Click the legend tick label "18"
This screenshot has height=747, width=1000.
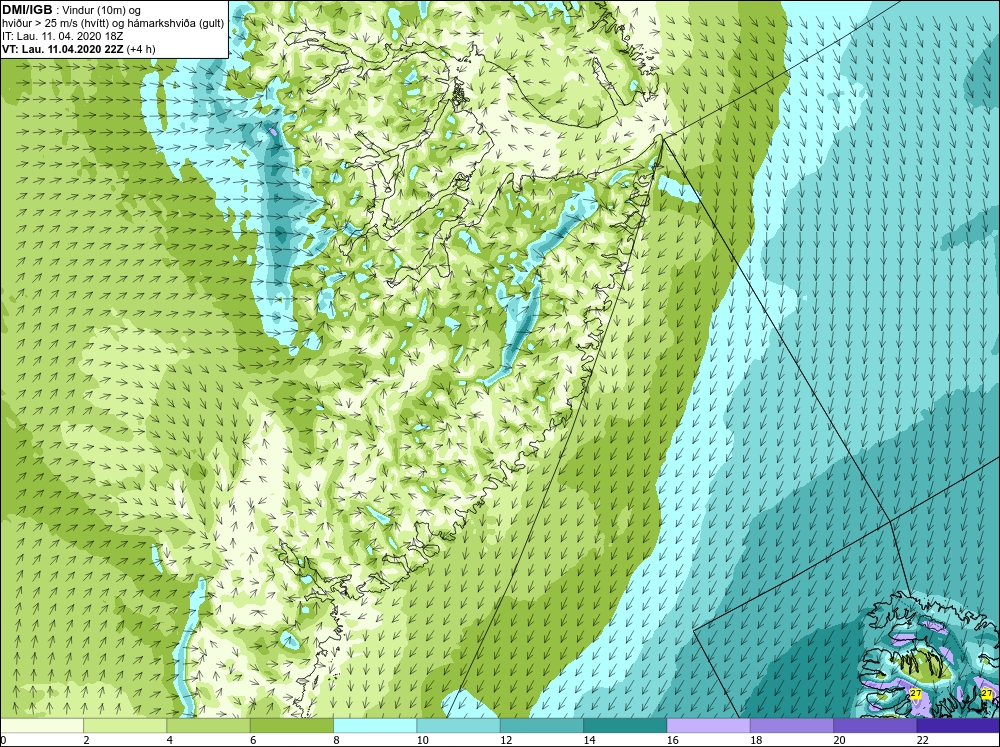pos(756,740)
